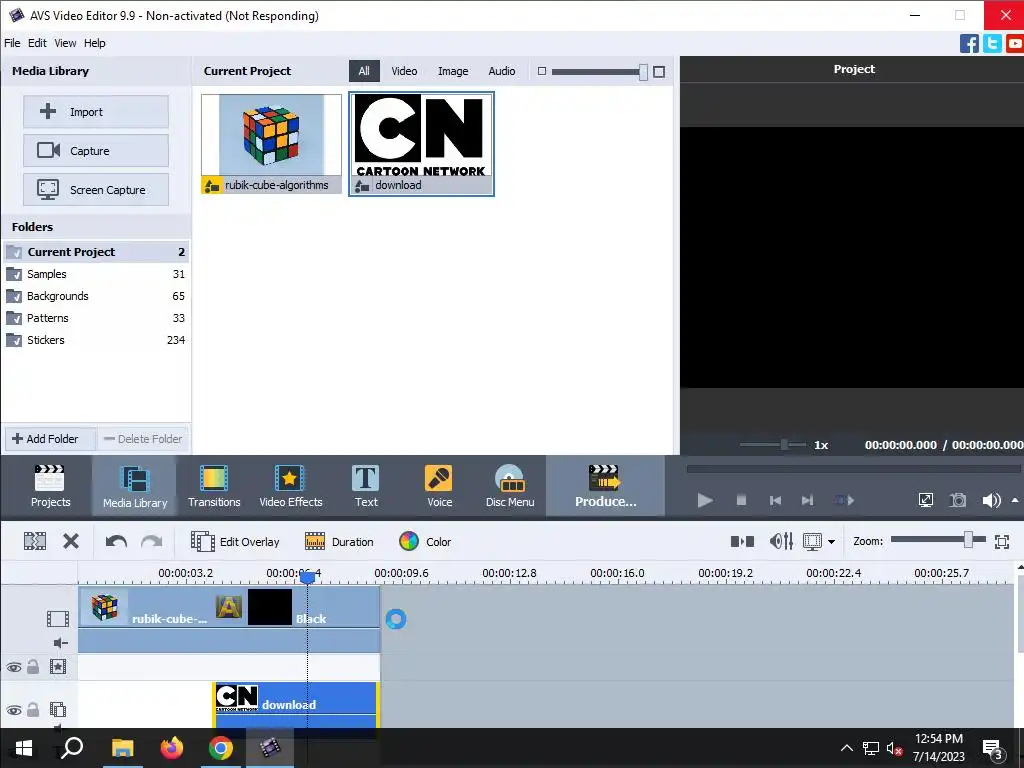Switch to the All media filter tab

pos(364,71)
